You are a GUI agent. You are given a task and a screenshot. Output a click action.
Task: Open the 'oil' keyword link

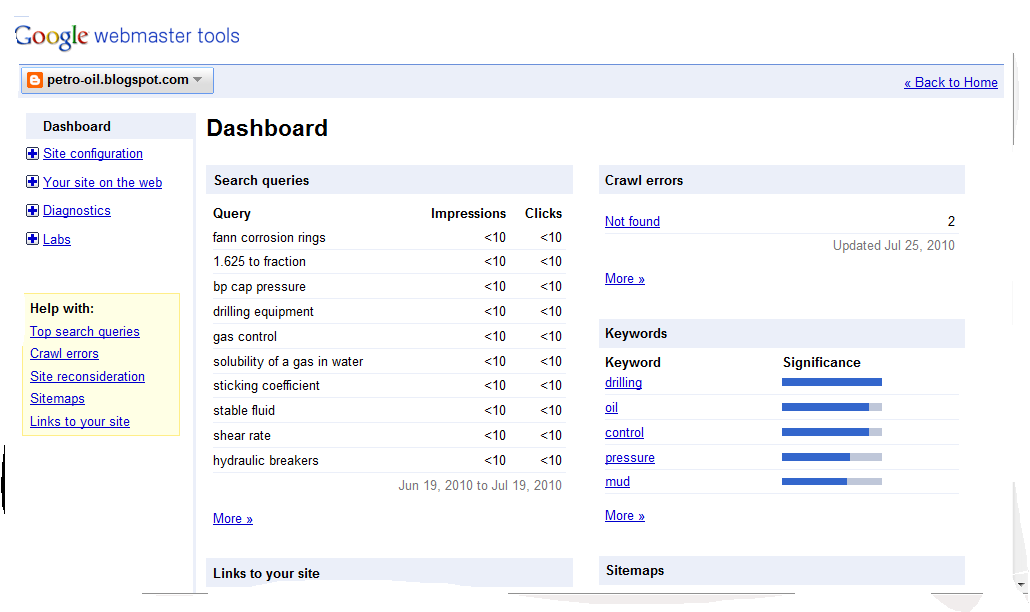pos(611,408)
